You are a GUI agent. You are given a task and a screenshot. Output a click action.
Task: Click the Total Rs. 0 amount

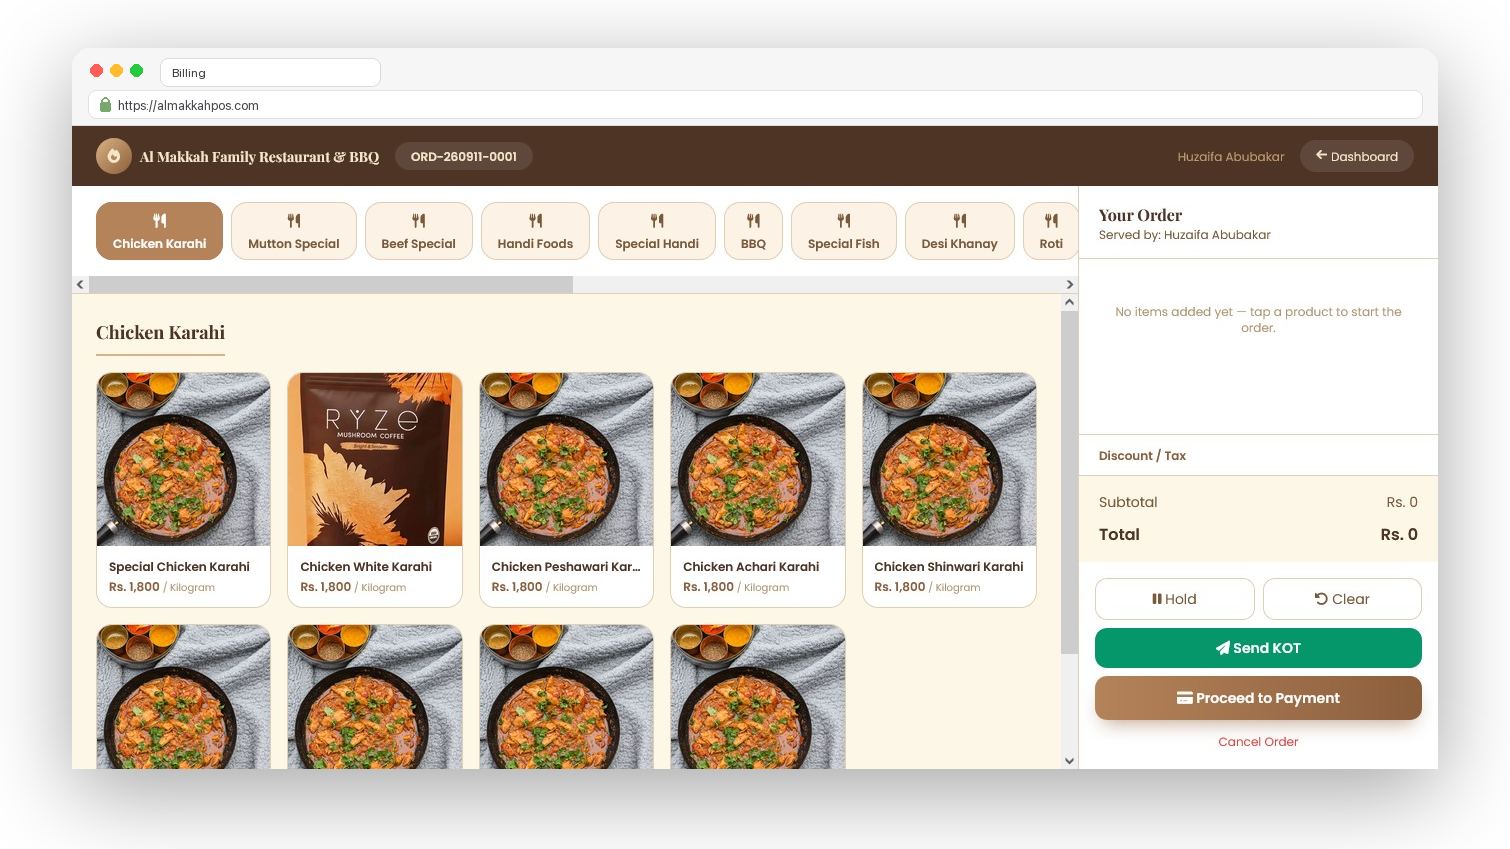pos(1399,534)
